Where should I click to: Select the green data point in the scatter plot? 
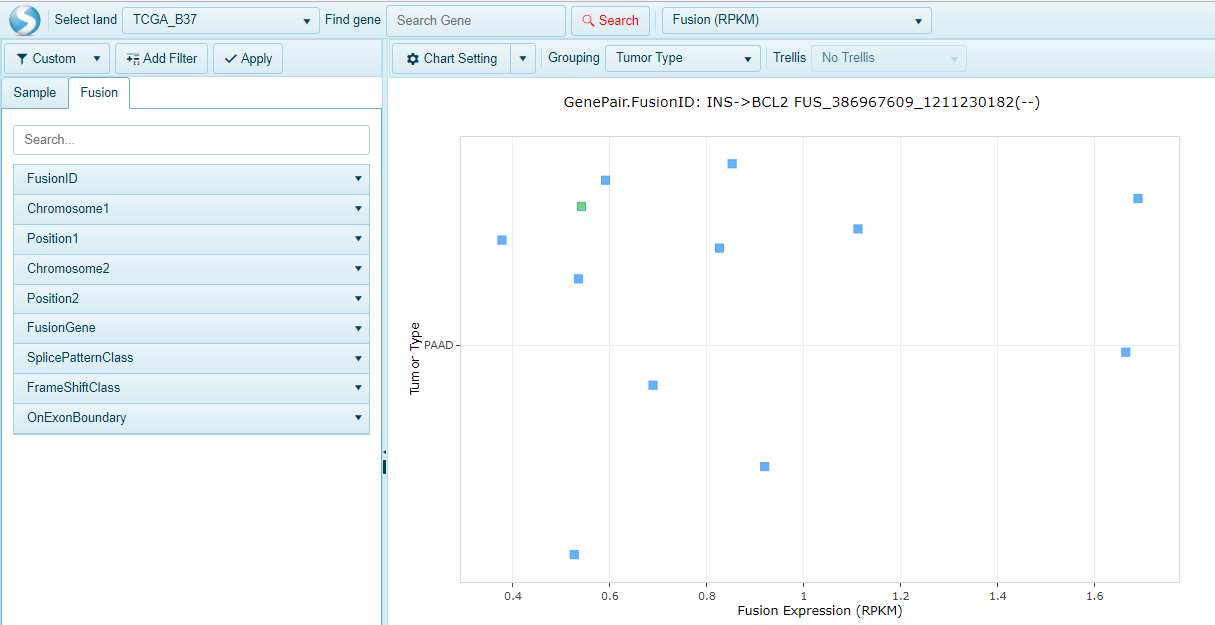tap(581, 206)
